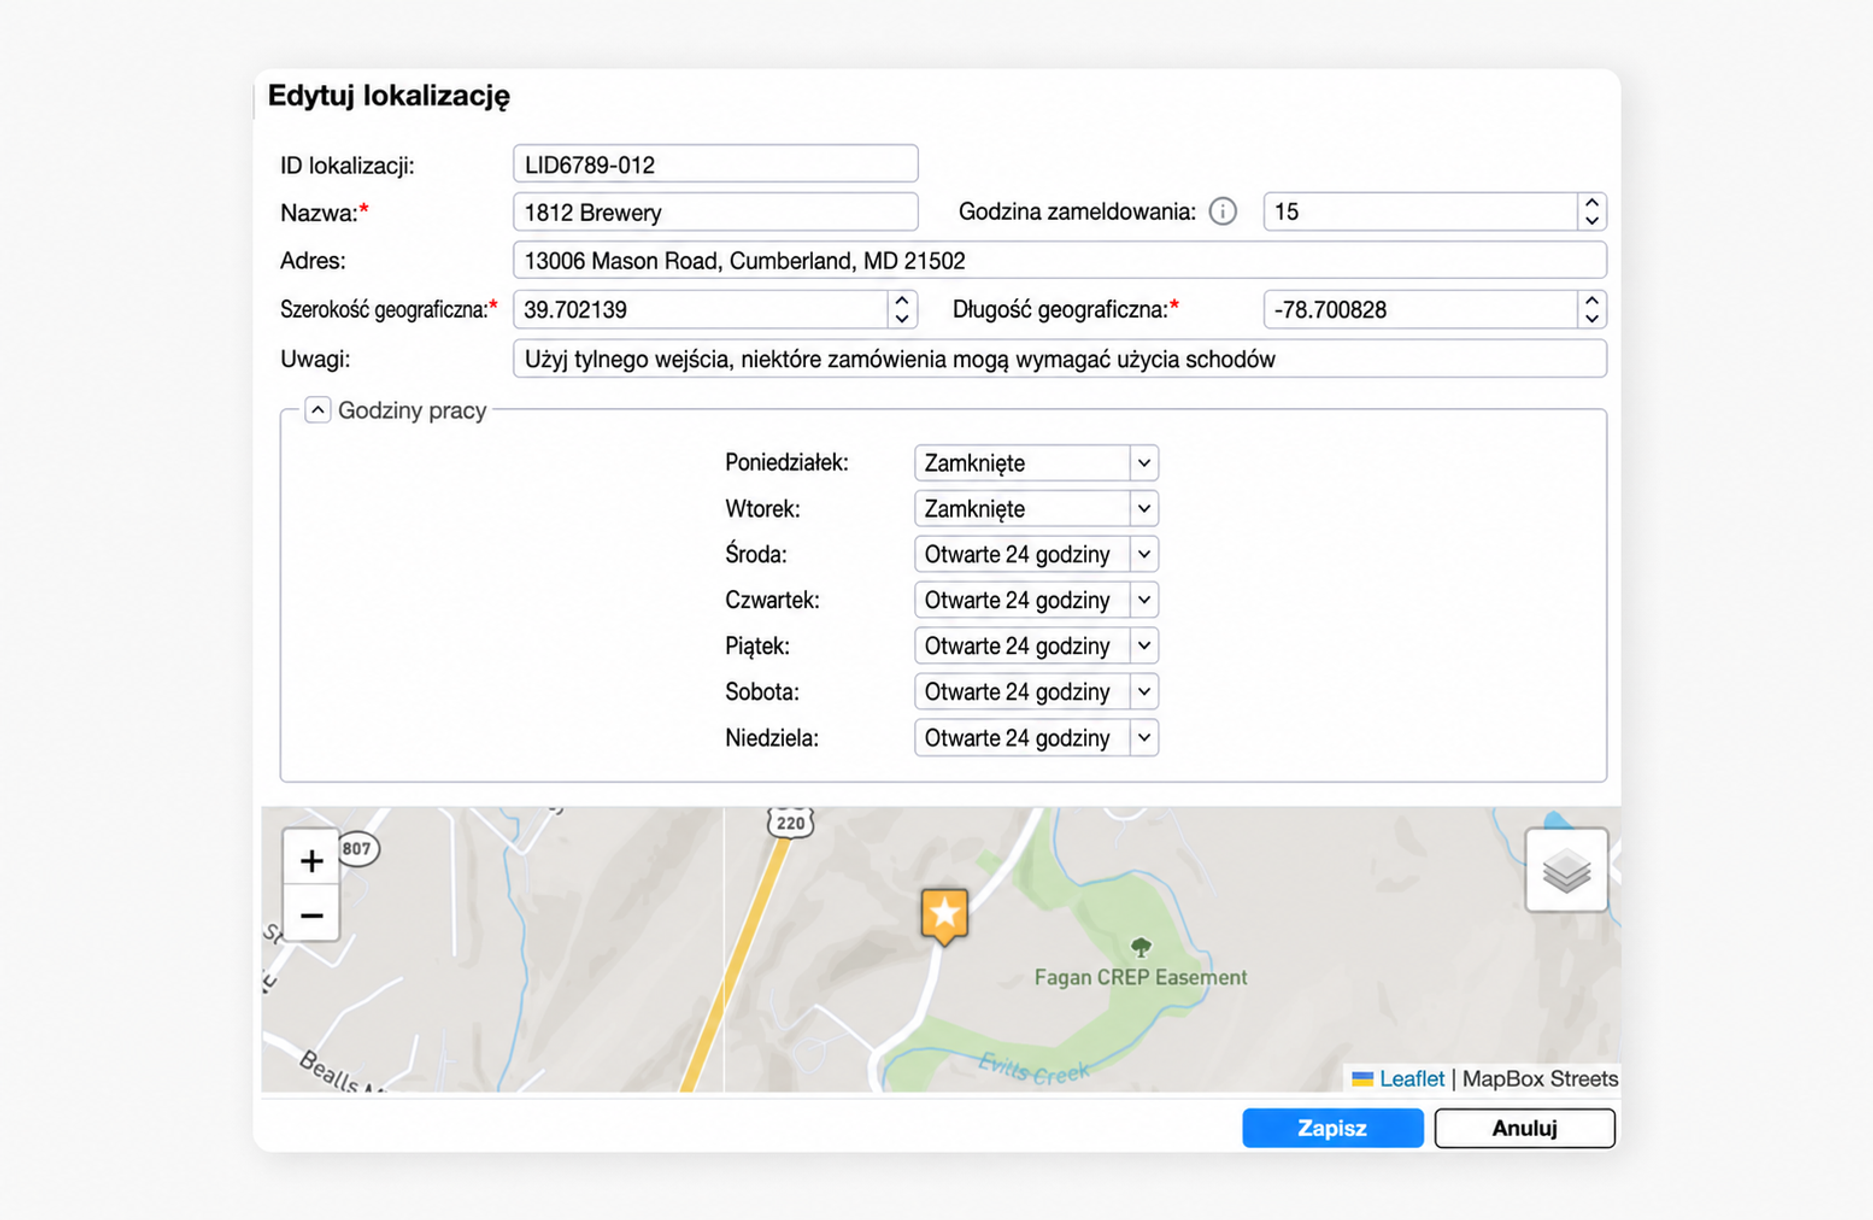Click the Fagan CREP Easement map label

(1140, 977)
